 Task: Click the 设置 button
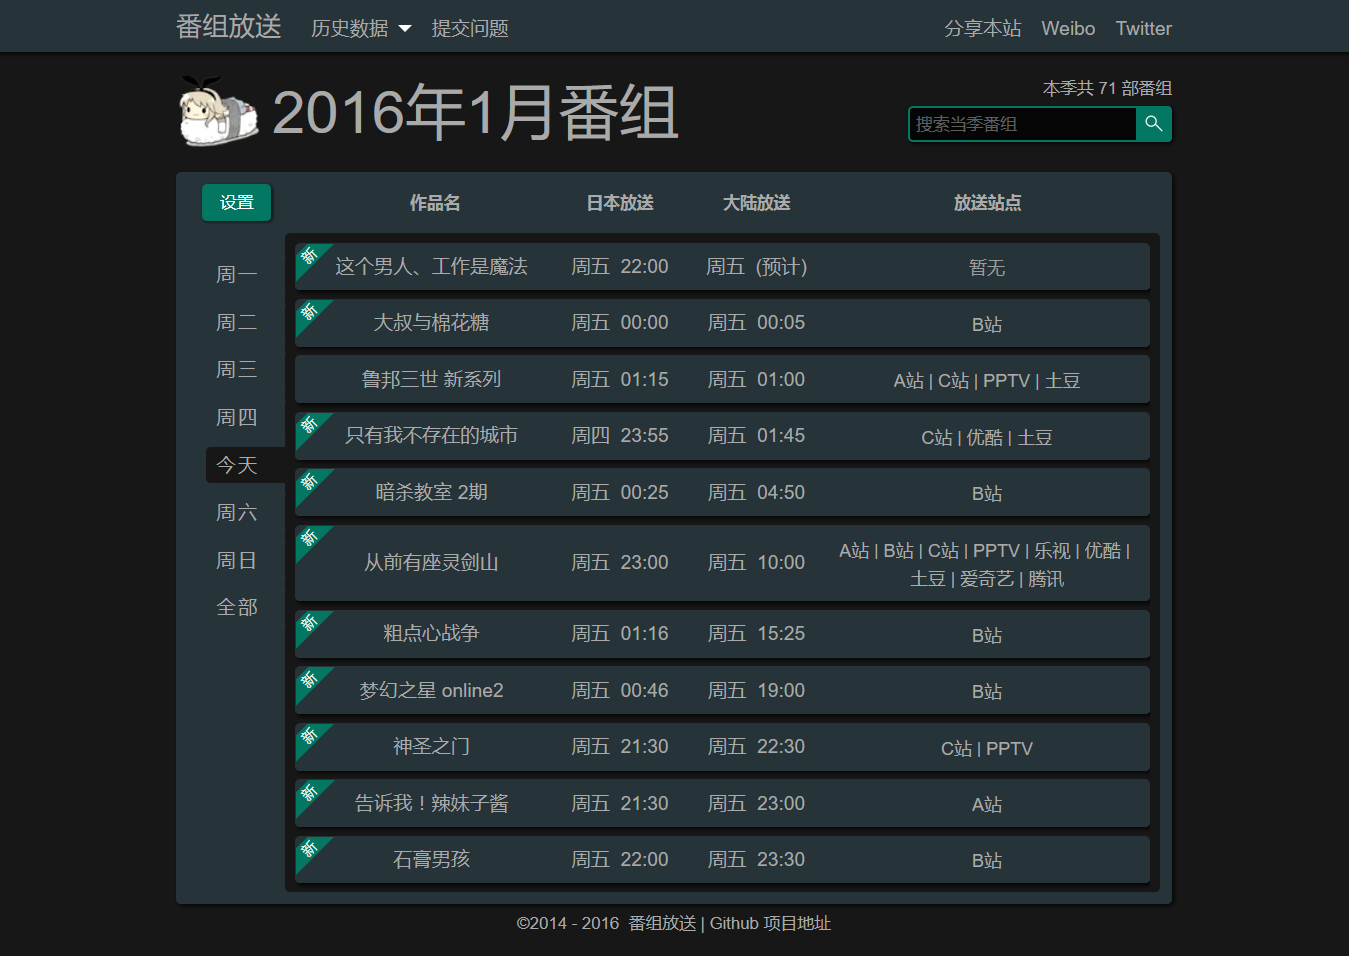coord(236,202)
